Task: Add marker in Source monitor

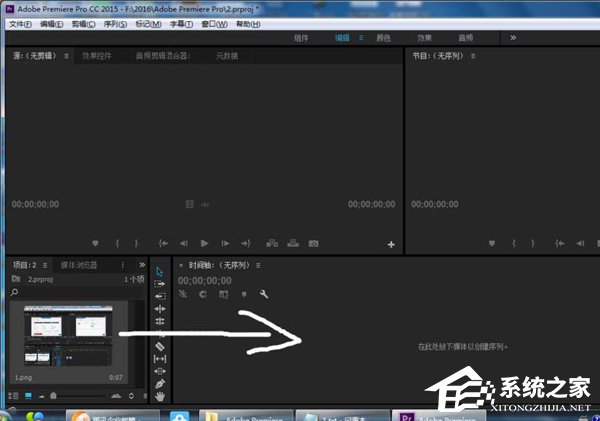Action: (95, 243)
